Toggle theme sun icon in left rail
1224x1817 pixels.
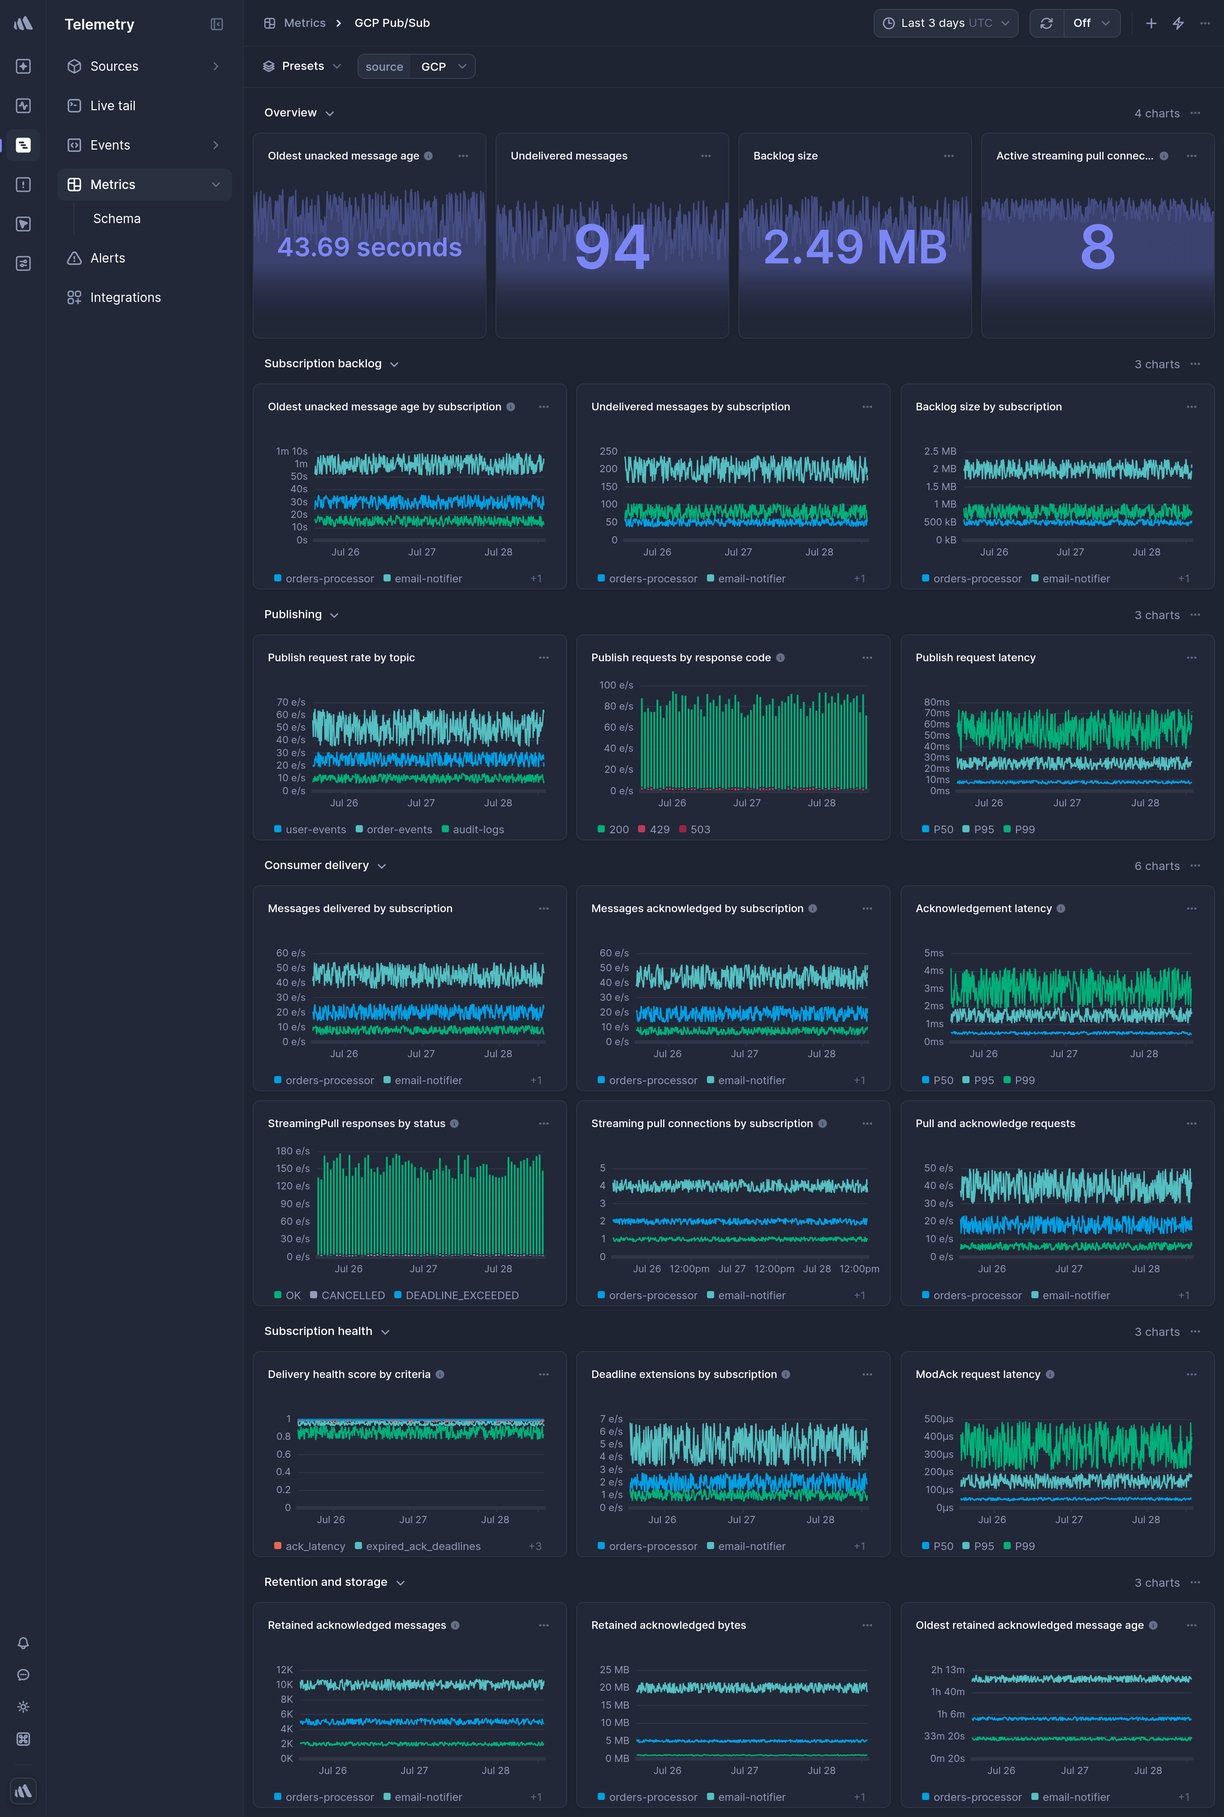[x=23, y=1707]
